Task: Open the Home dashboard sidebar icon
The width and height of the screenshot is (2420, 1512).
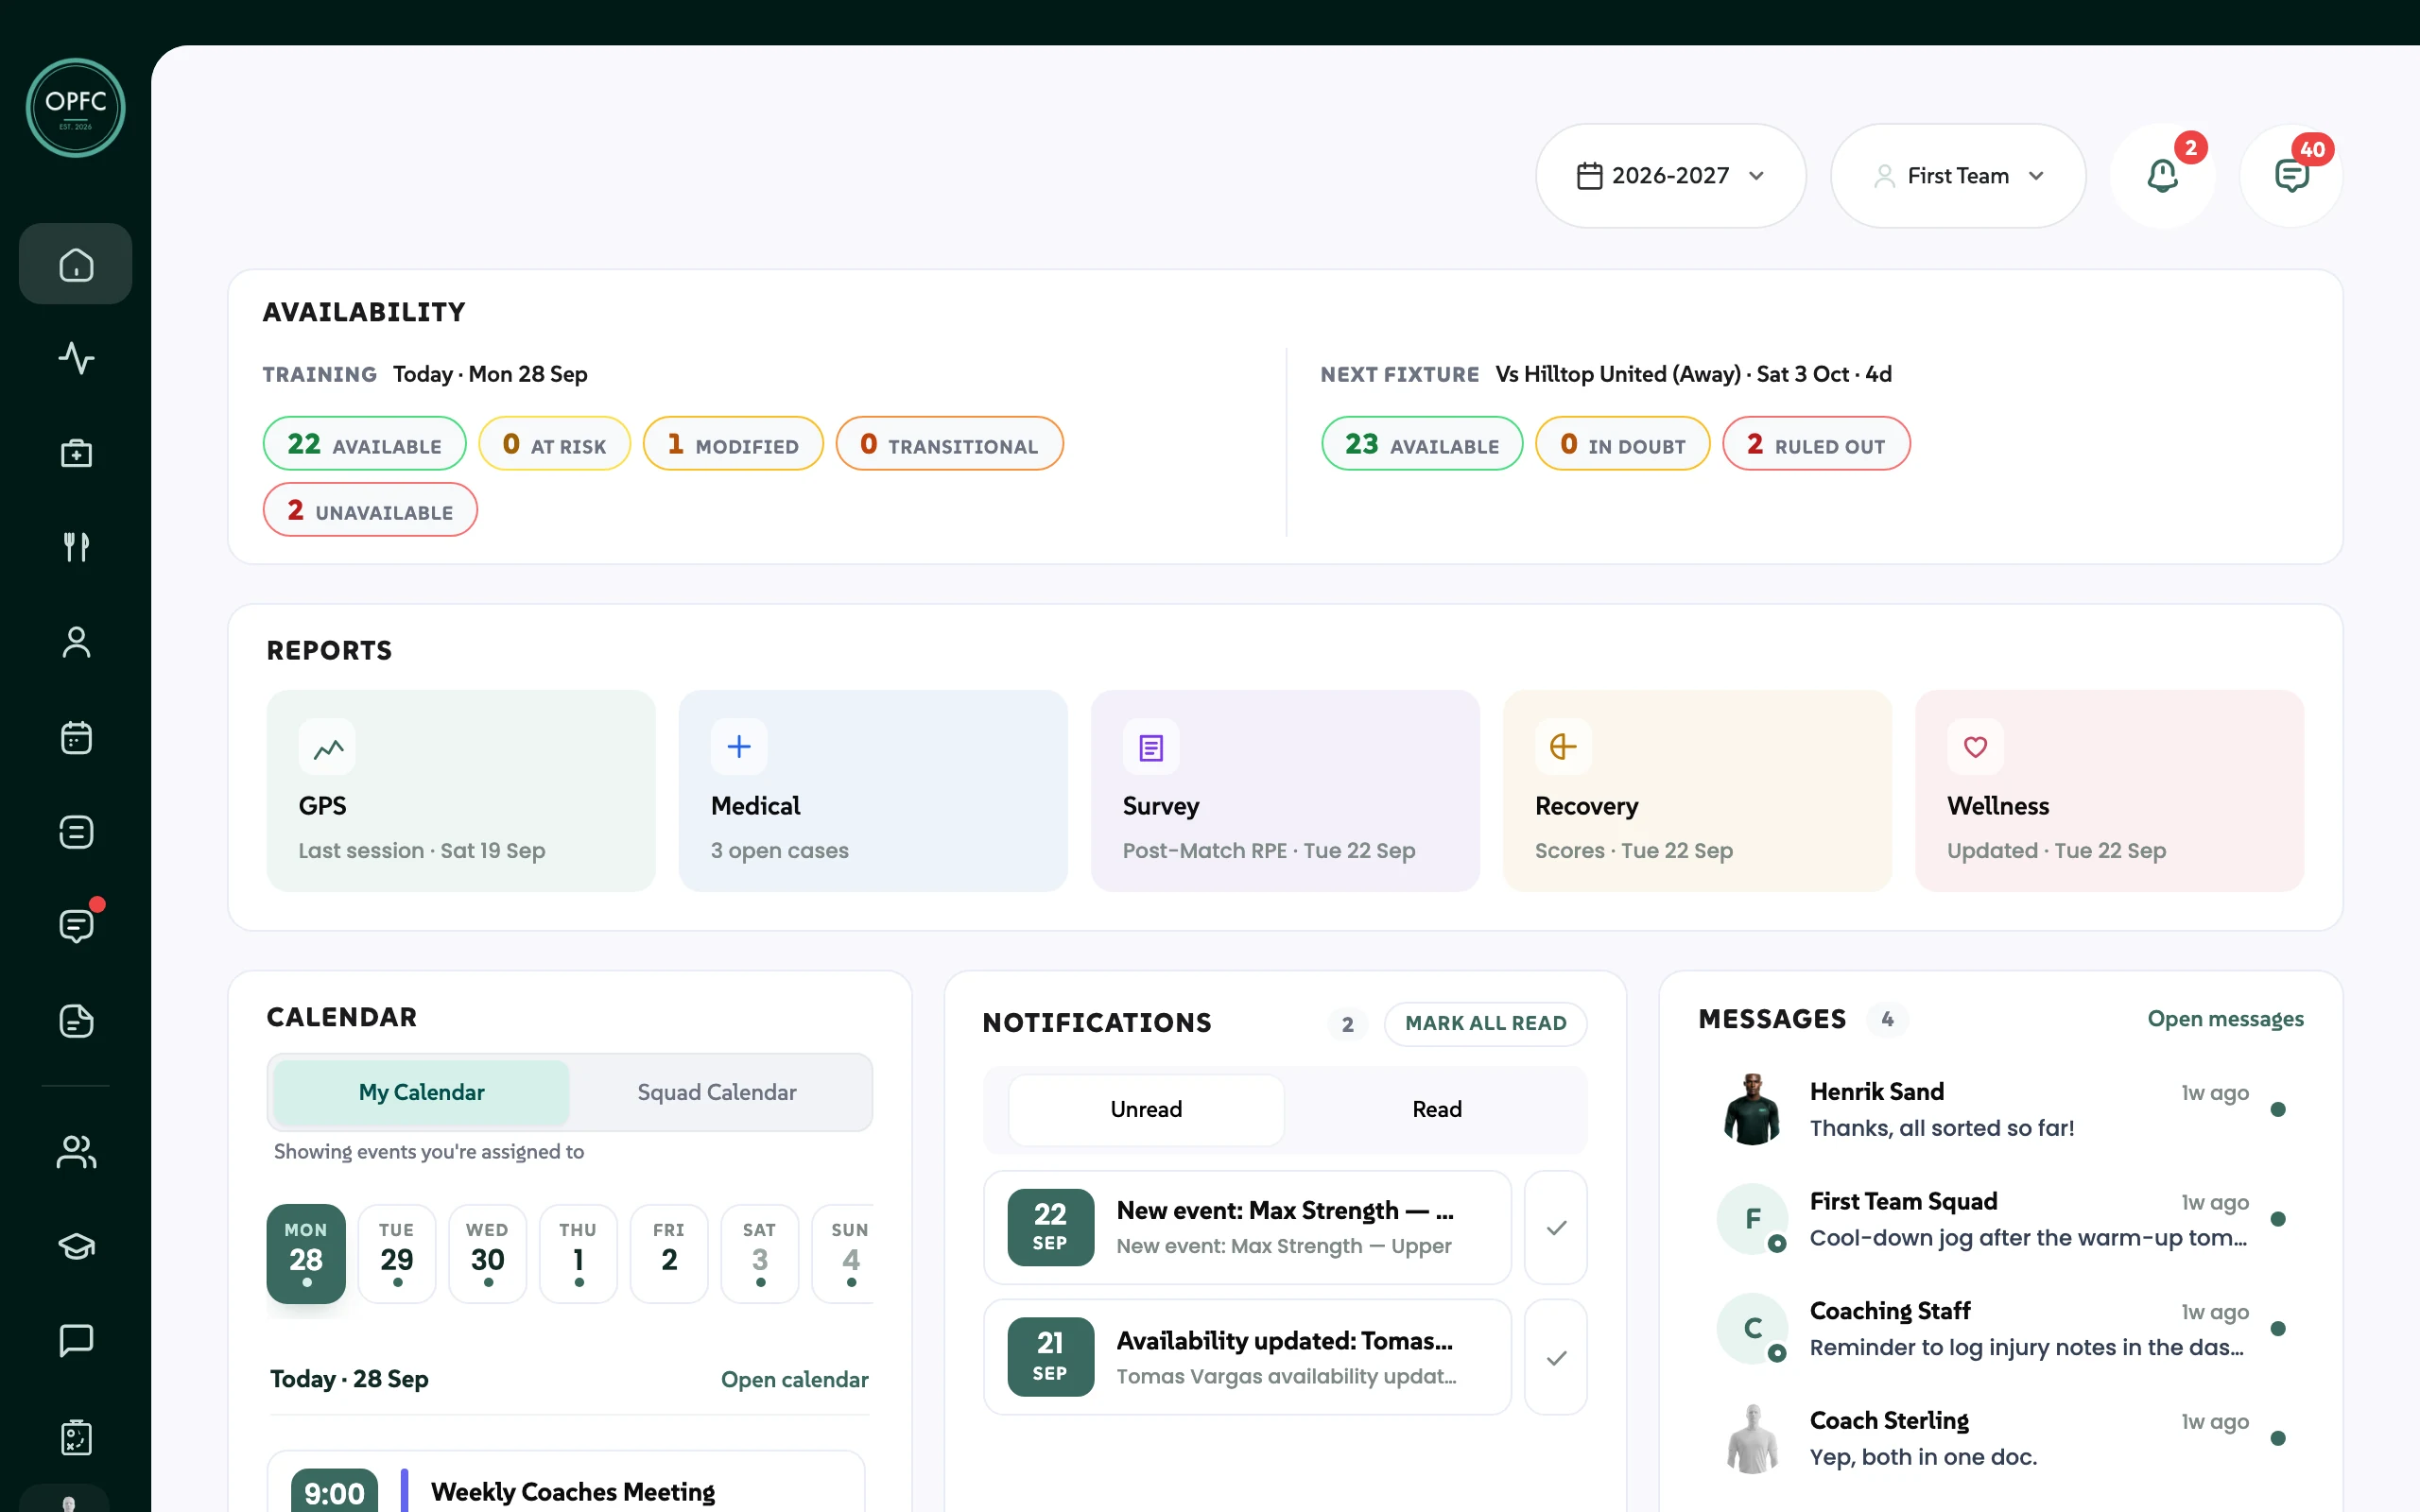Action: click(x=76, y=264)
